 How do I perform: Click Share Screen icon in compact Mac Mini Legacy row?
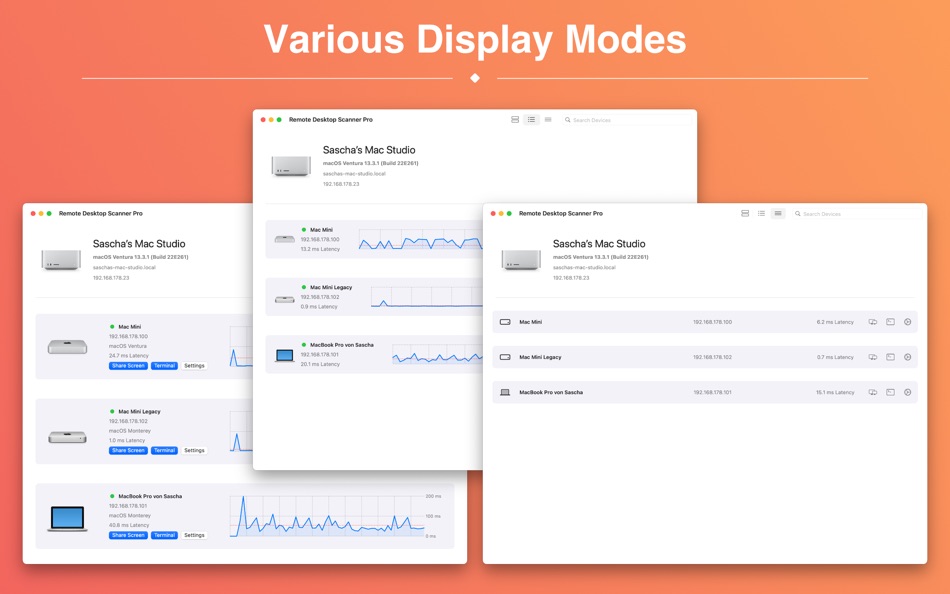[873, 357]
